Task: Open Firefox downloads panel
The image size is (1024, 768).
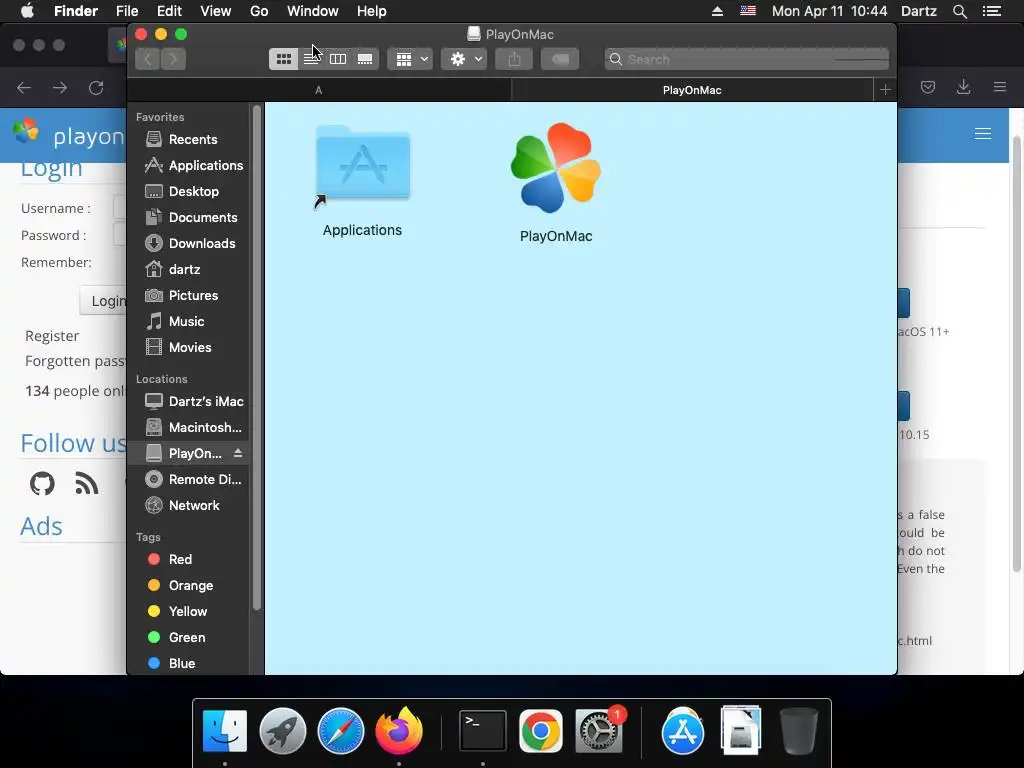Action: click(x=963, y=87)
